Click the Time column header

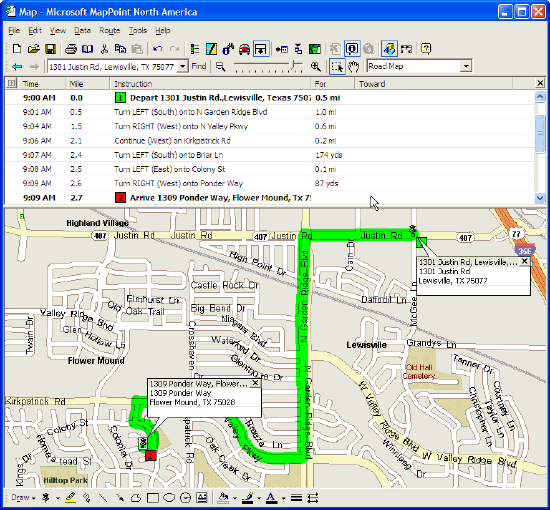42,84
